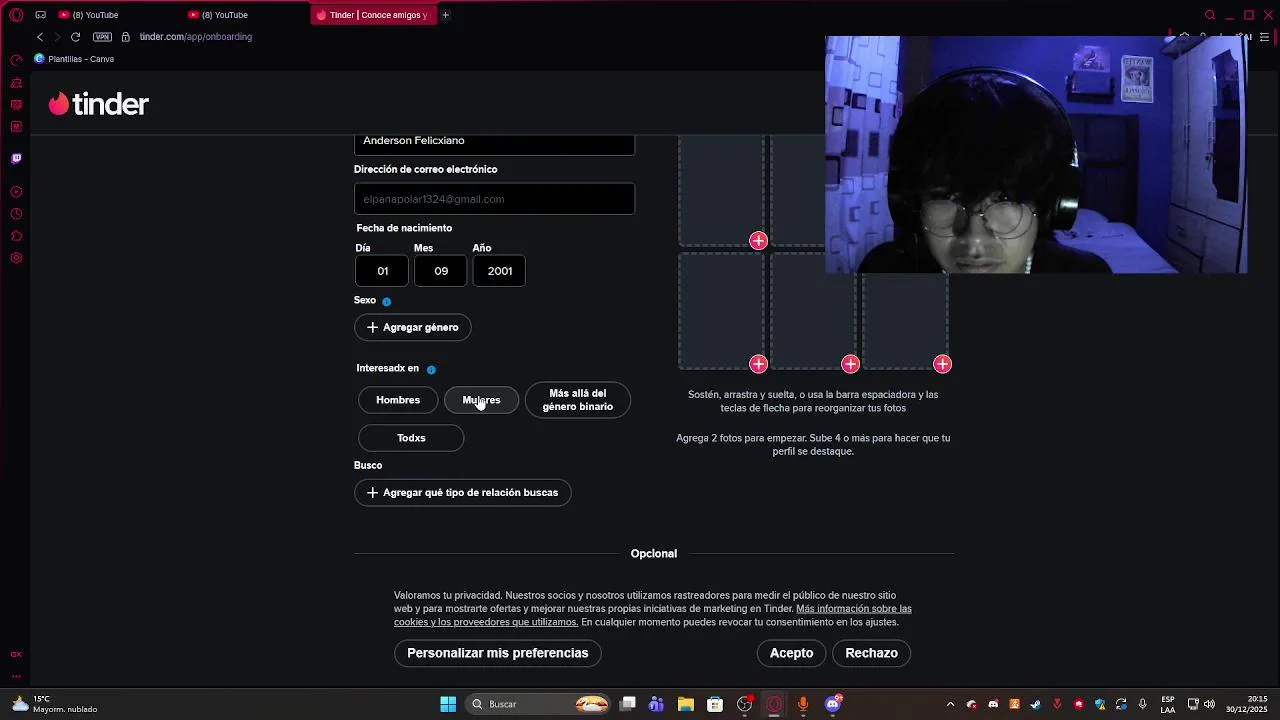Open the Twitch sidebar icon

click(16, 158)
